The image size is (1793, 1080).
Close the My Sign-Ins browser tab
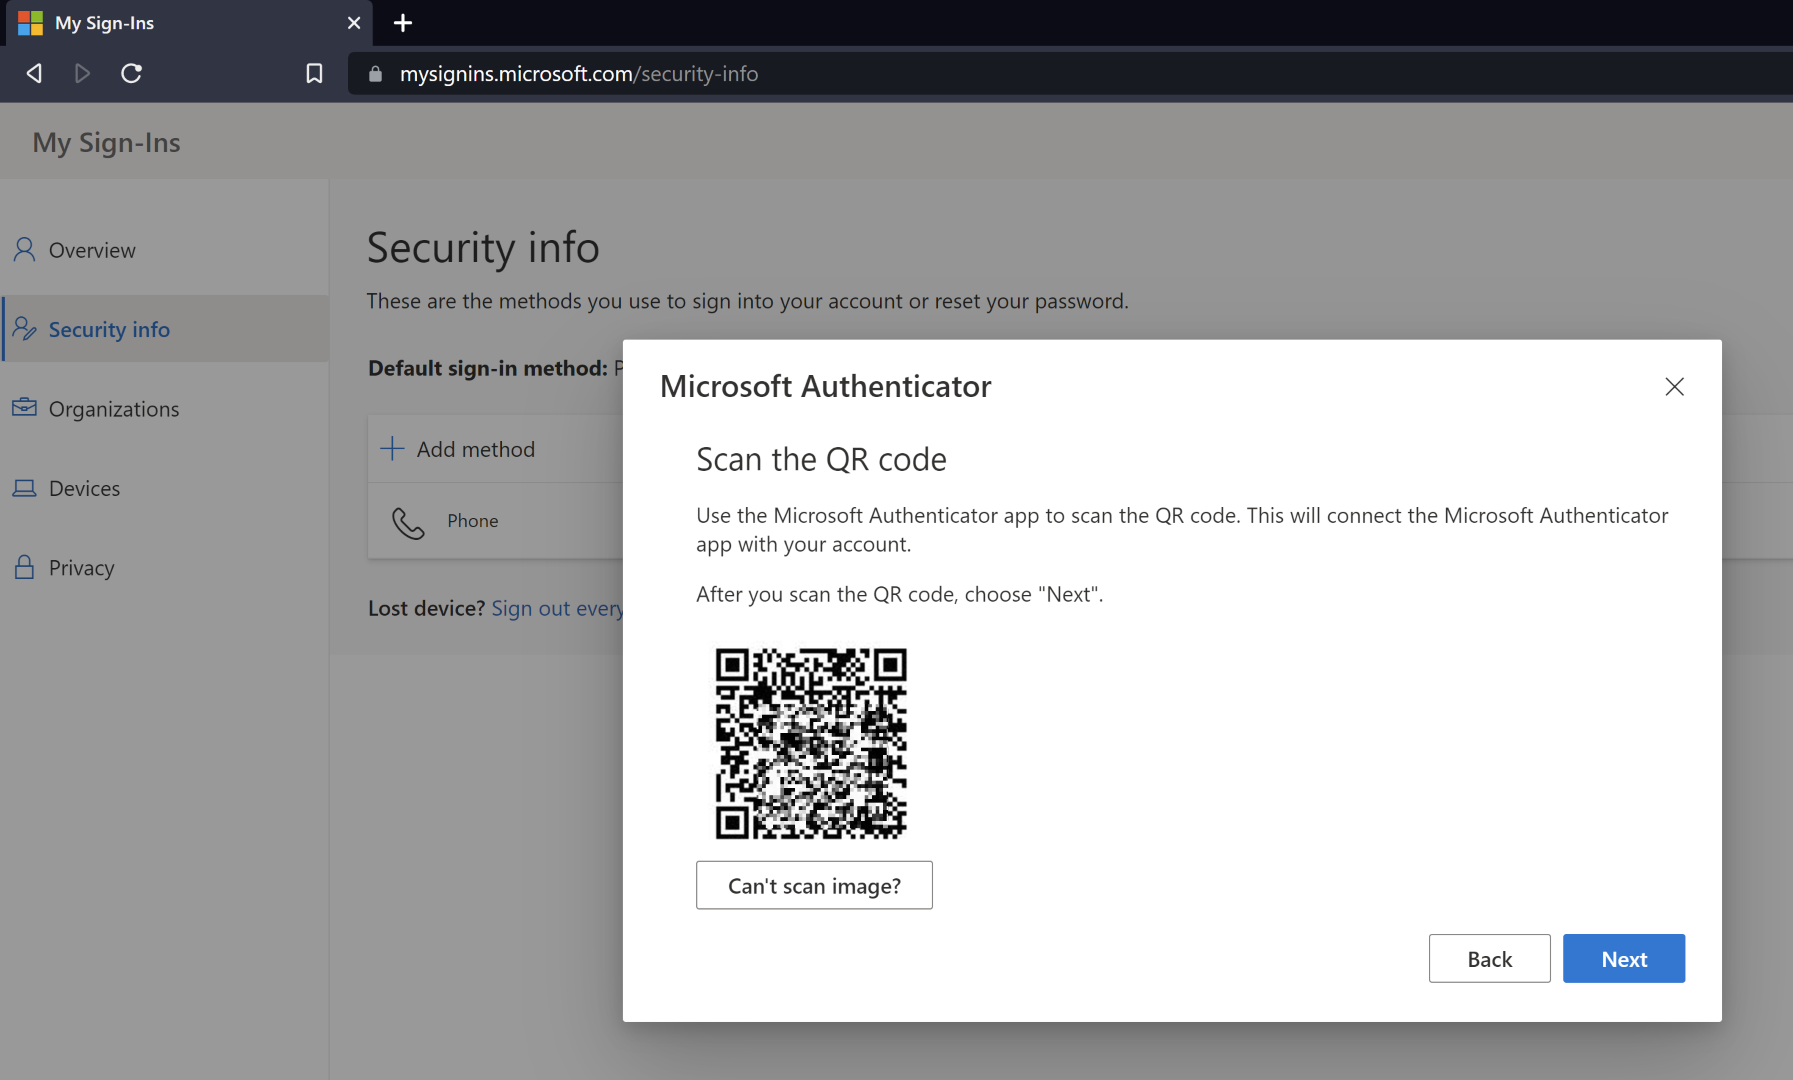click(x=354, y=23)
